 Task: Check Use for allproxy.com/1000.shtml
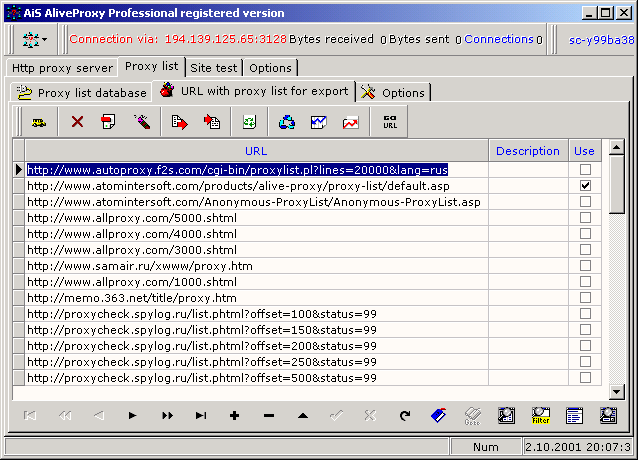click(585, 281)
